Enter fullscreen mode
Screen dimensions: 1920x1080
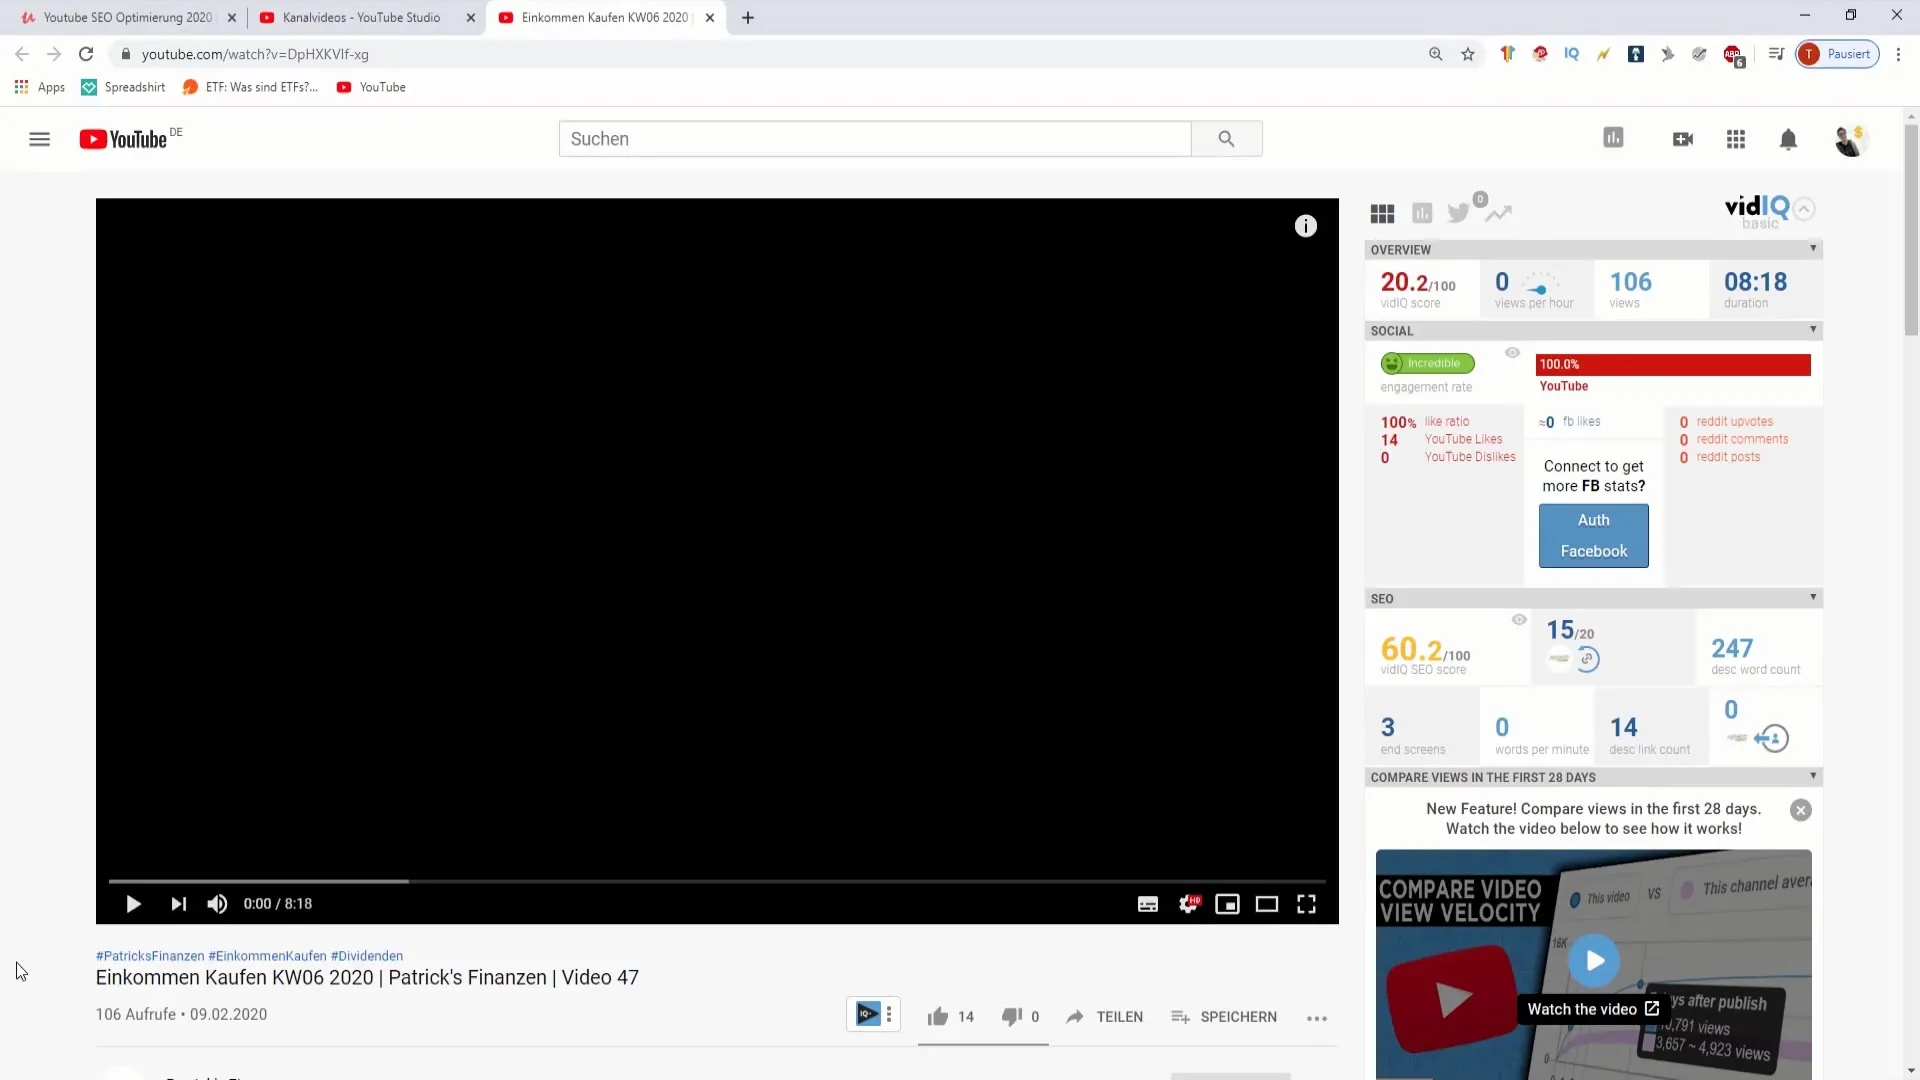1306,904
